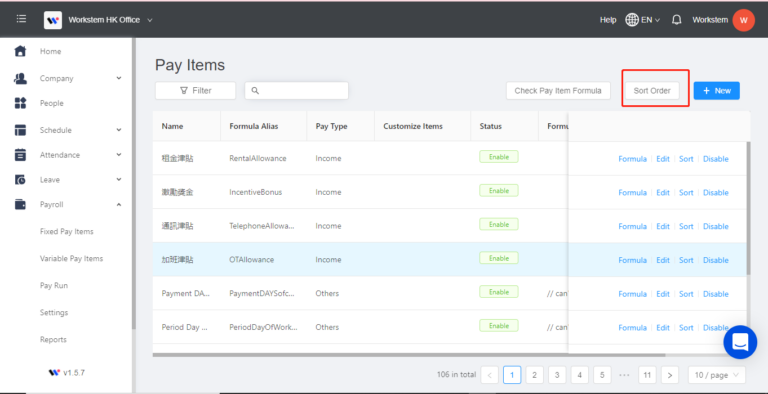The image size is (768, 394).
Task: Open the chat support bubble
Action: pos(740,342)
